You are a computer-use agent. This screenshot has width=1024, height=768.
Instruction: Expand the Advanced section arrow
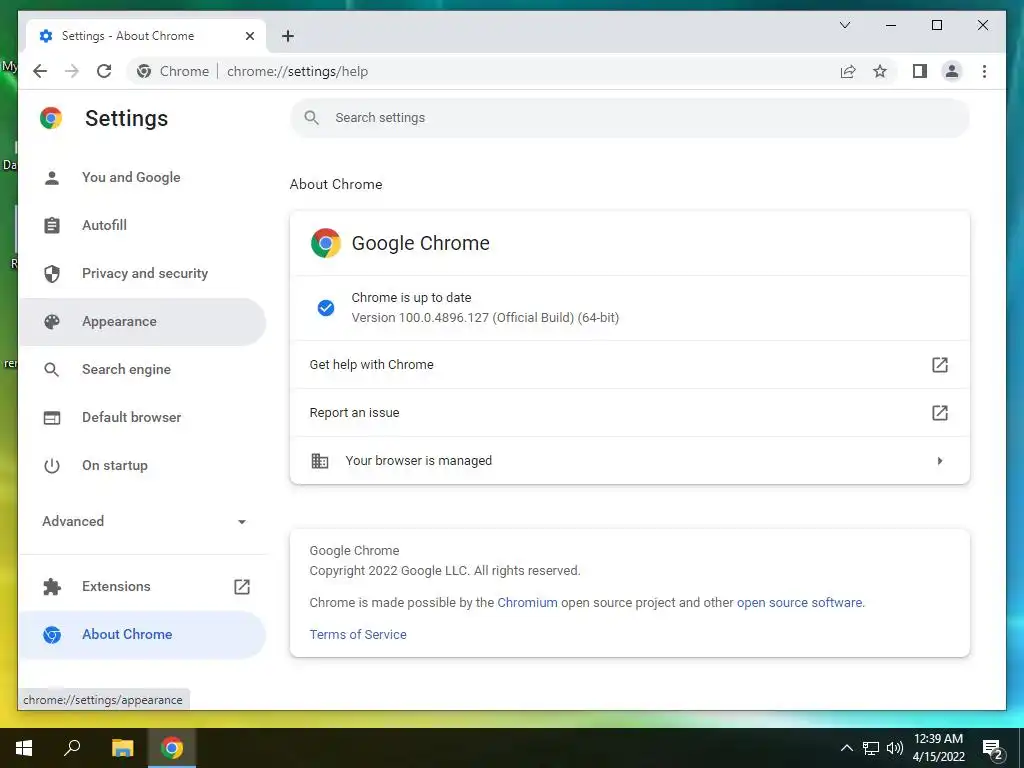(x=242, y=522)
